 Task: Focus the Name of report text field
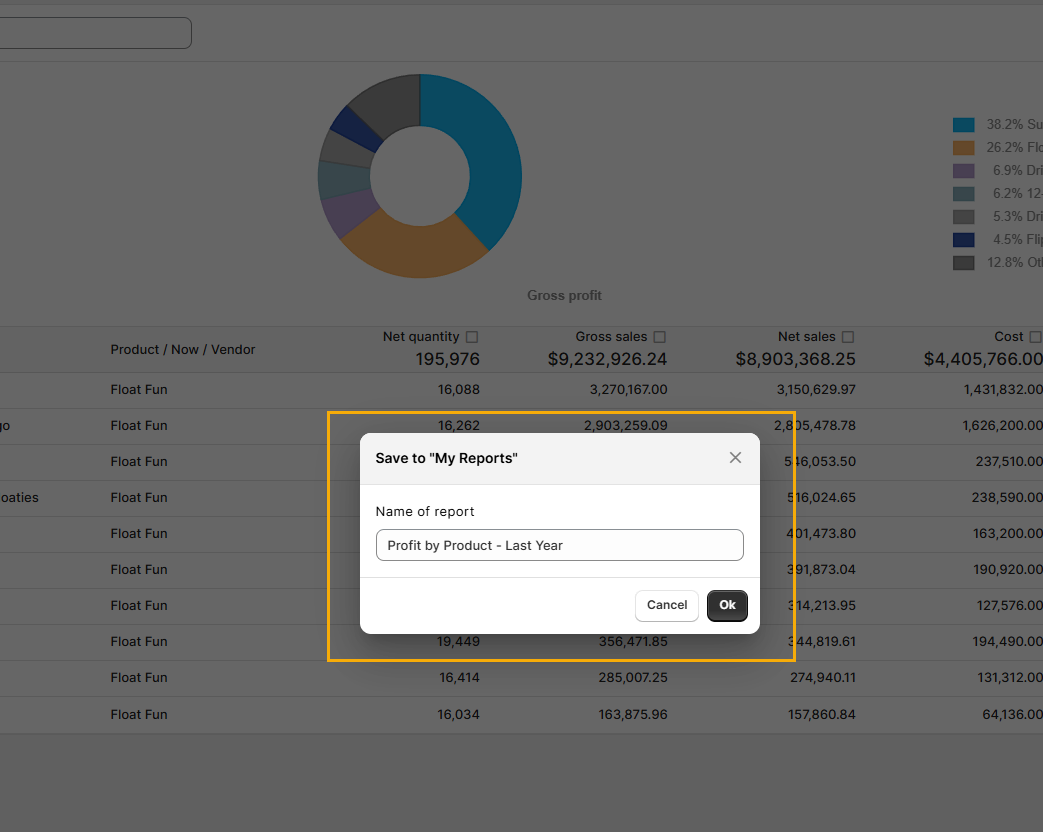tap(559, 545)
